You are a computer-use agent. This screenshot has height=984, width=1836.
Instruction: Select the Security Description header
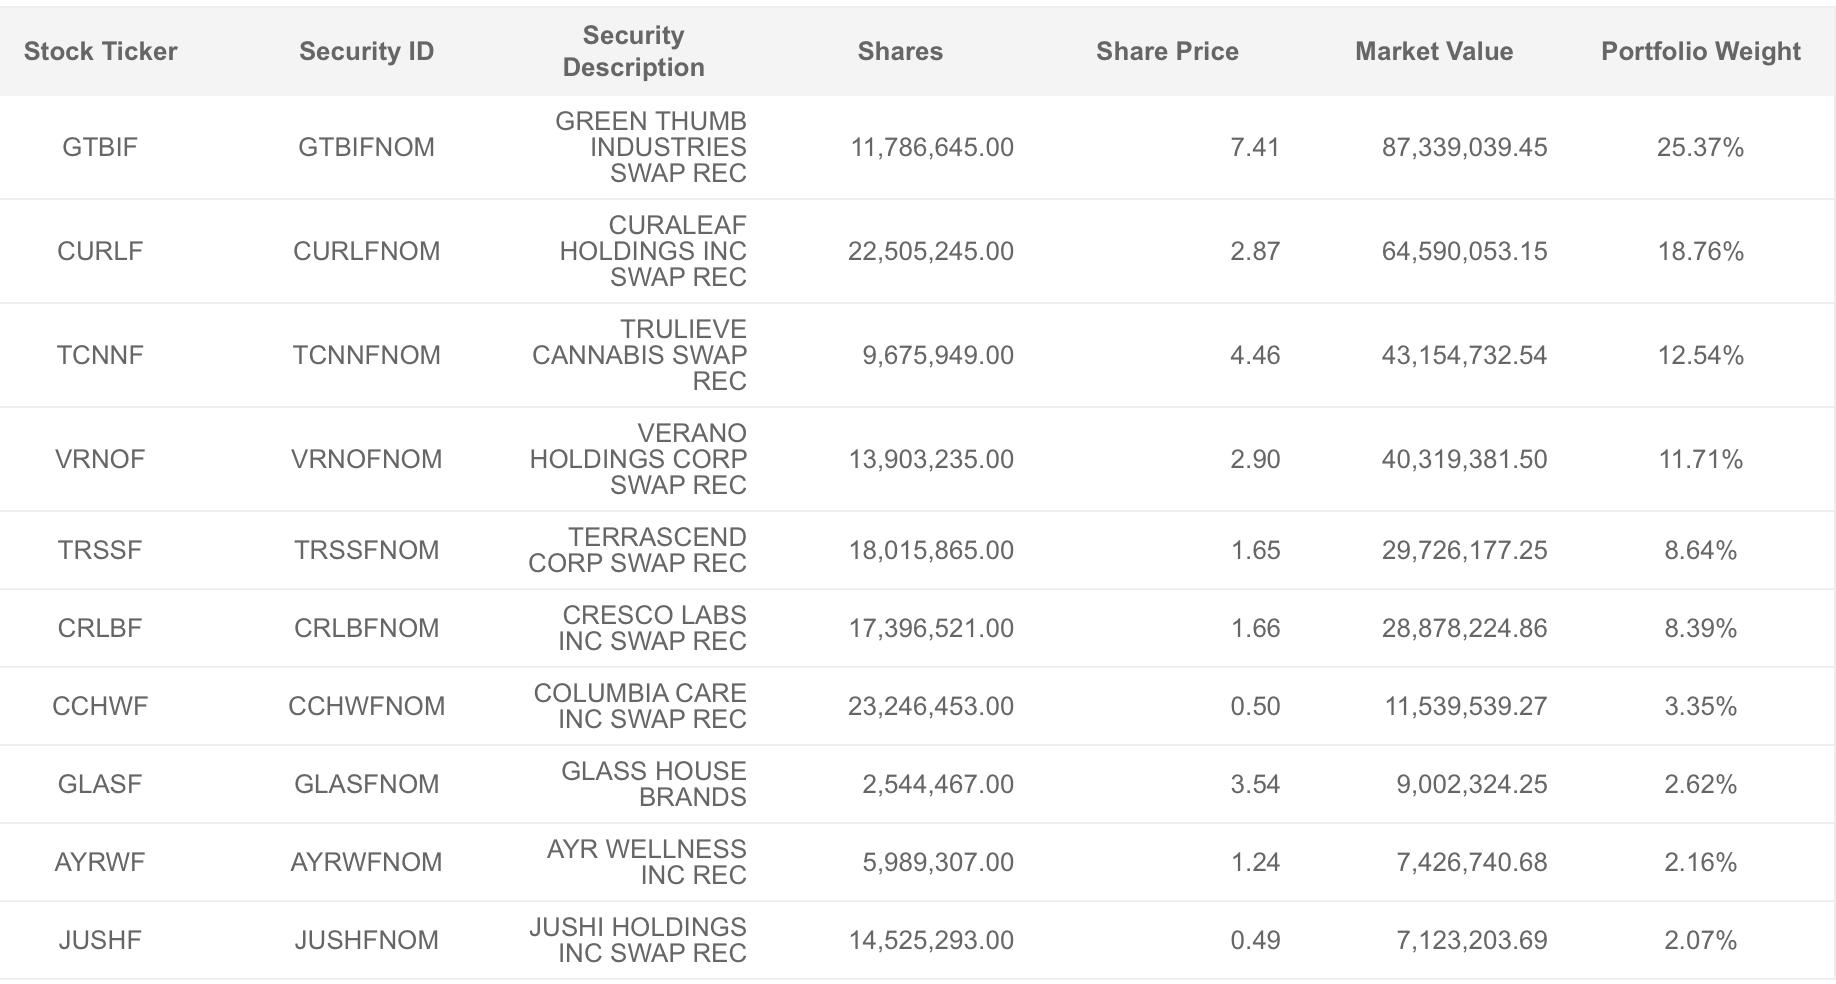coord(633,51)
